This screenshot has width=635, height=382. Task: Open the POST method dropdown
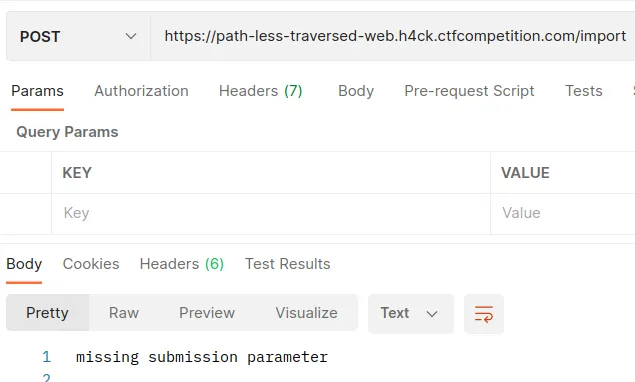(78, 36)
